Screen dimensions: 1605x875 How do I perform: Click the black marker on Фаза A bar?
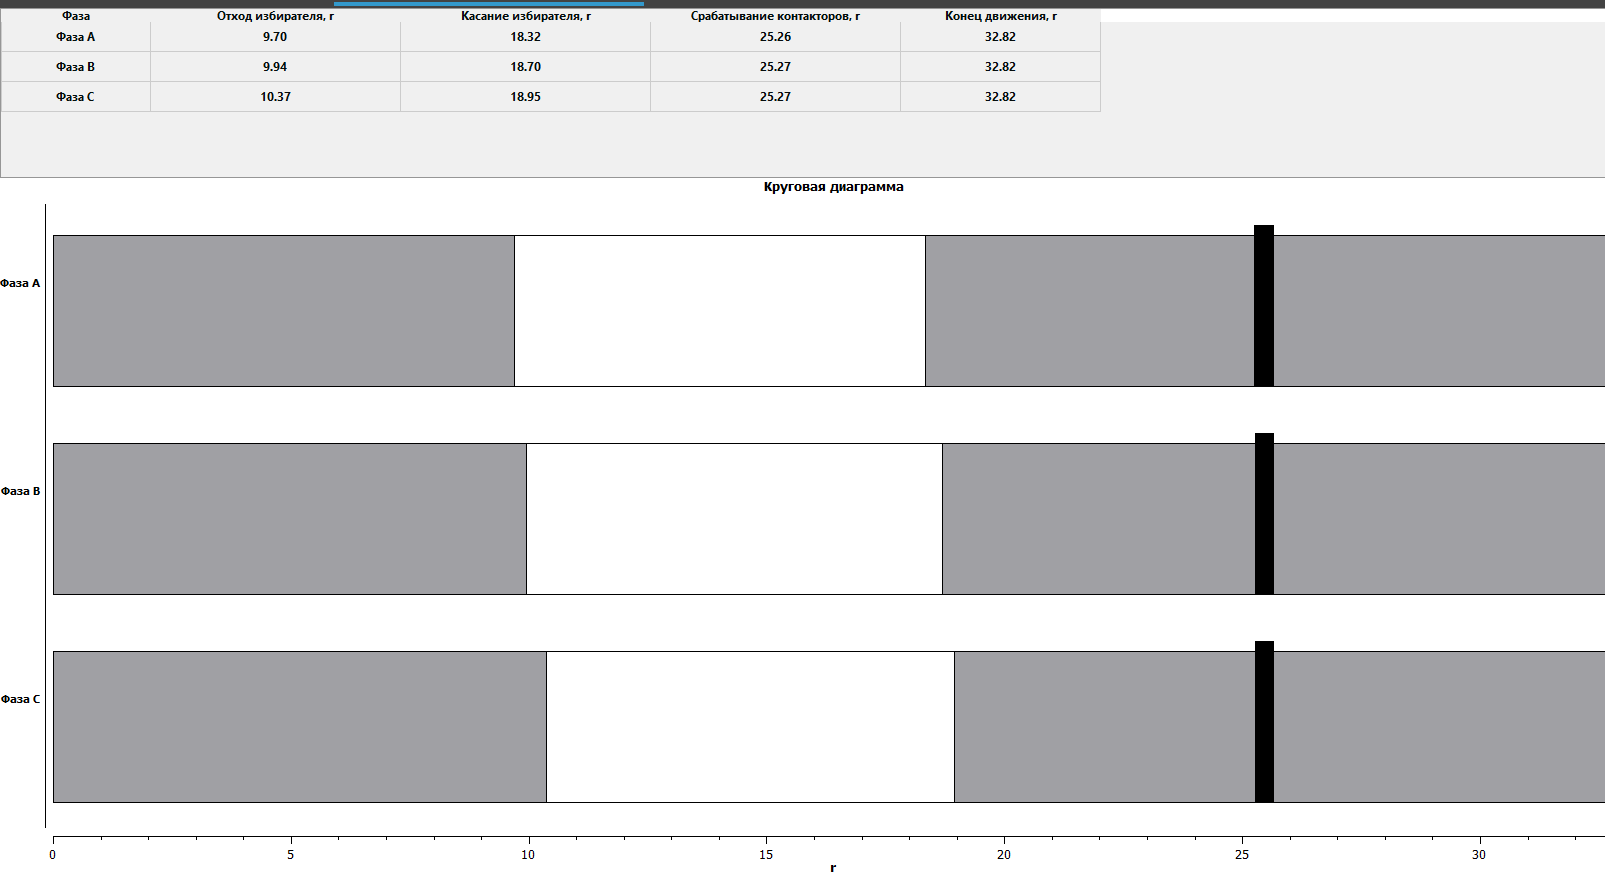pyautogui.click(x=1264, y=306)
